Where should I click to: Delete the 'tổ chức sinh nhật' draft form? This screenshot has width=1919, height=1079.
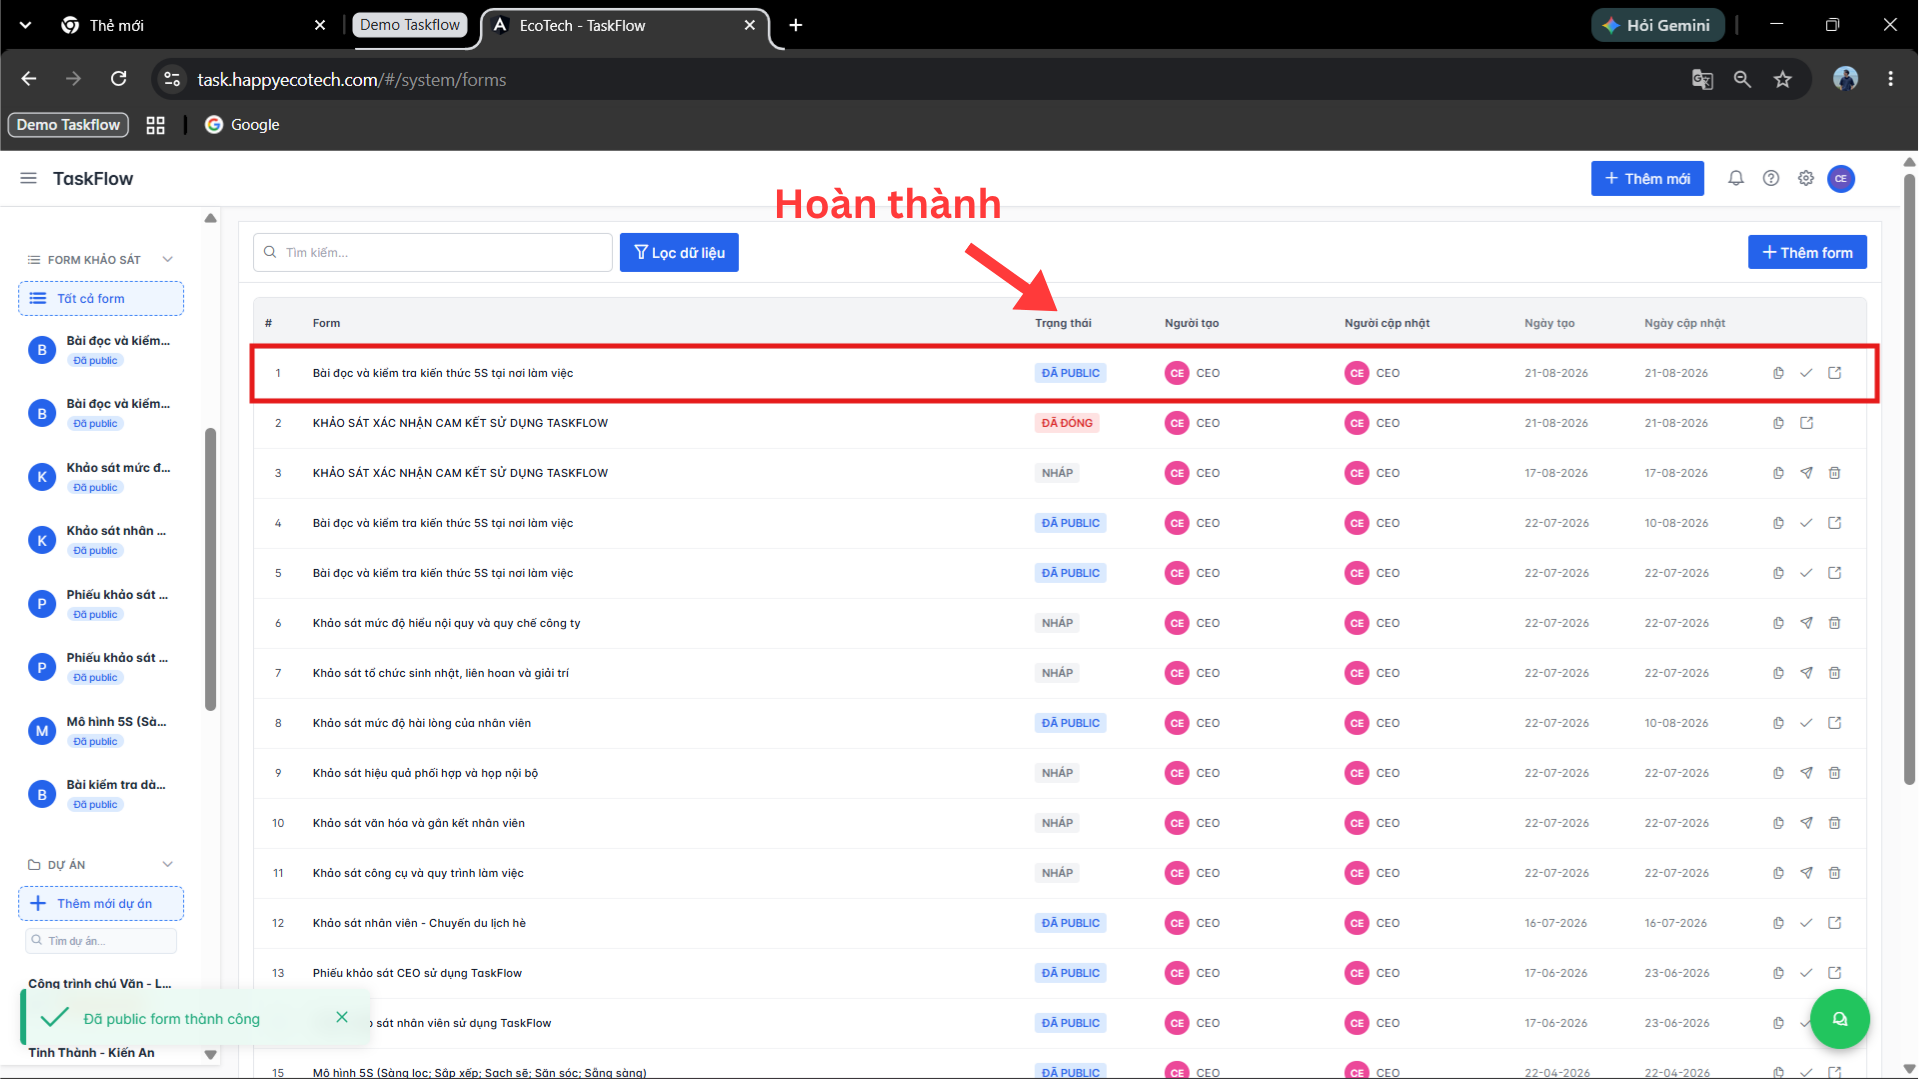click(x=1835, y=673)
